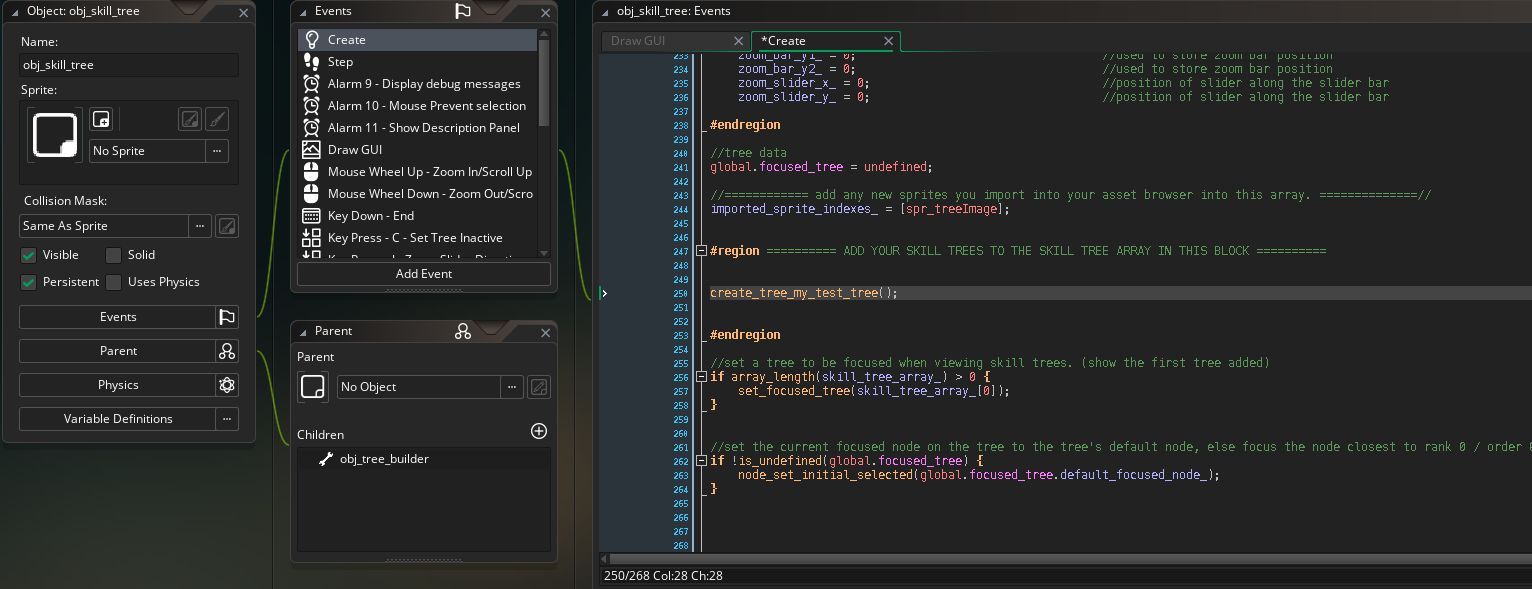Click the new sprite icon beside the sprite preview

(x=100, y=120)
